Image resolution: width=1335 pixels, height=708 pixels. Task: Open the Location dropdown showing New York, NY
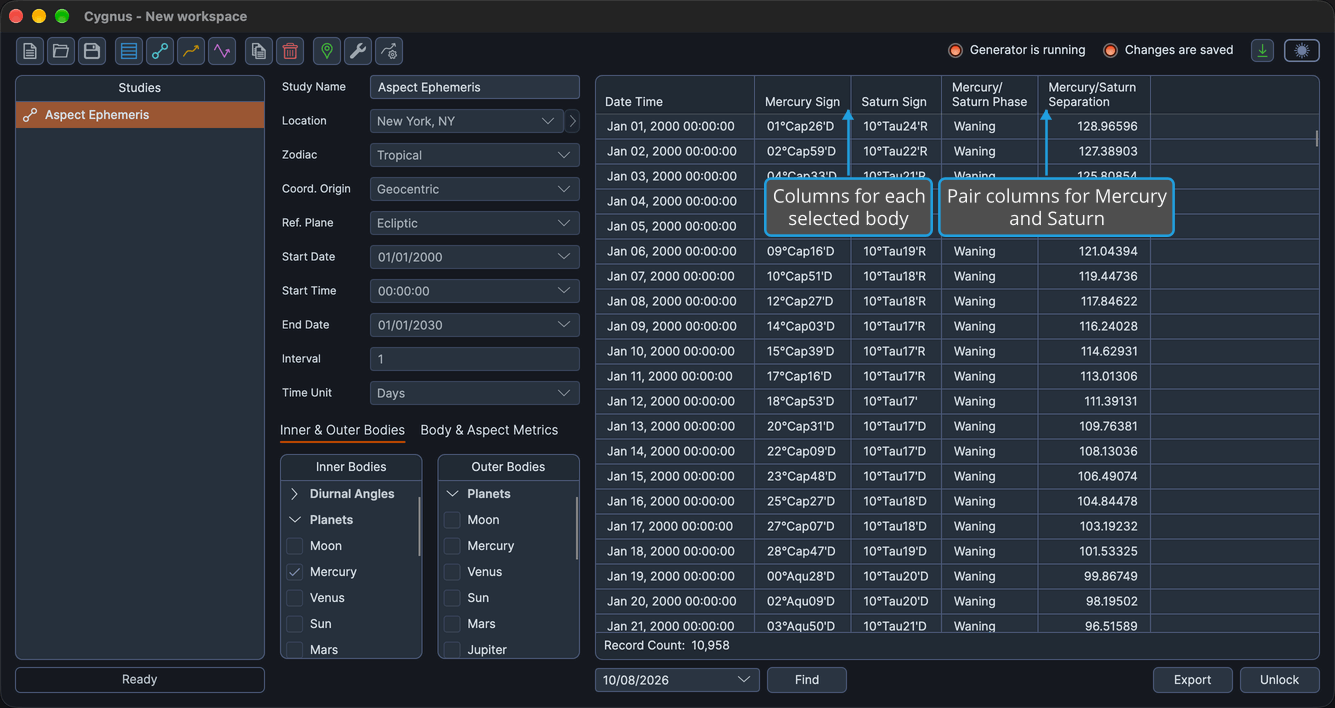coord(467,121)
